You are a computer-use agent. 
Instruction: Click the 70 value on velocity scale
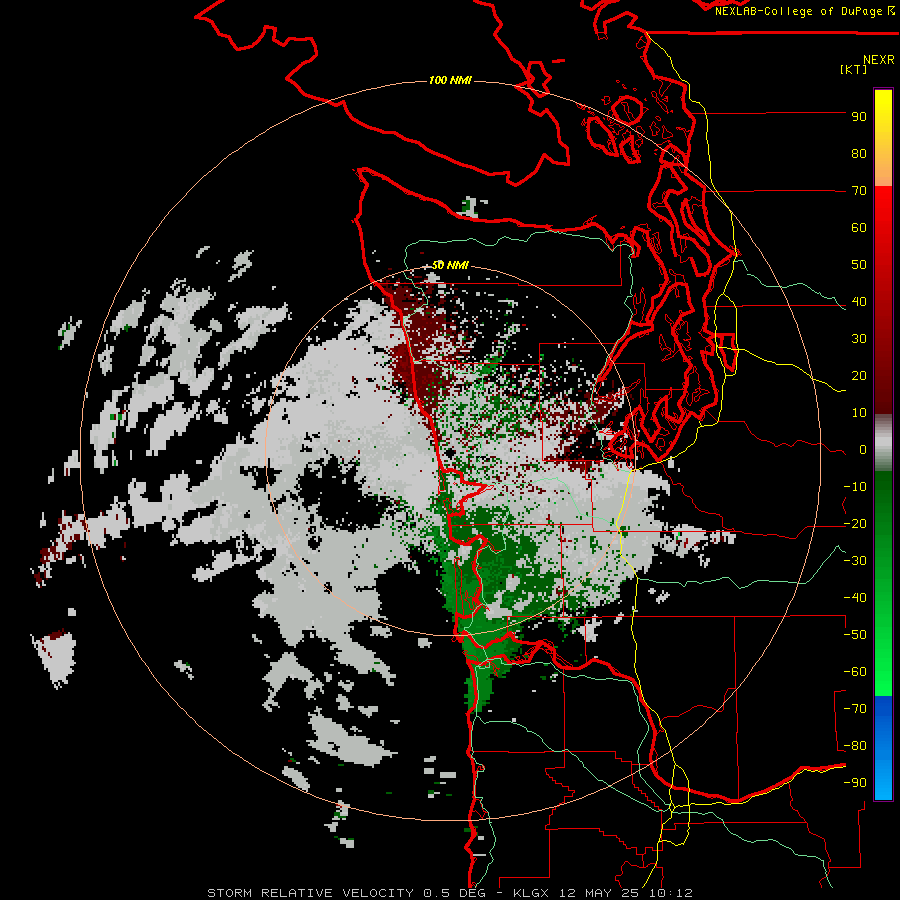(859, 191)
